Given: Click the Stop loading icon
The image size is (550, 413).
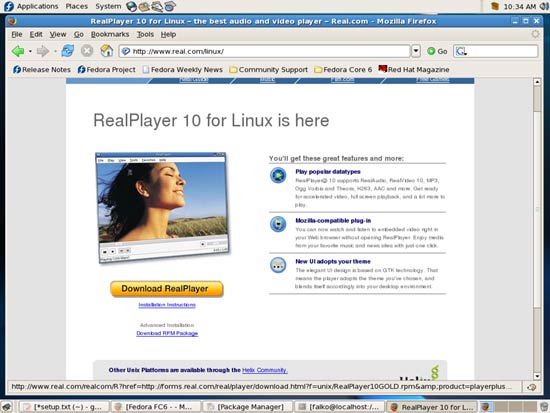Looking at the screenshot, I should 87,51.
